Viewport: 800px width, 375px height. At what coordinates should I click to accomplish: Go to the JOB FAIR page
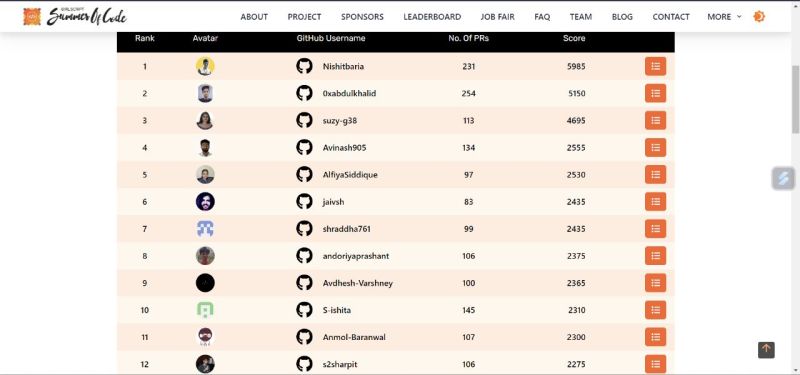point(497,17)
